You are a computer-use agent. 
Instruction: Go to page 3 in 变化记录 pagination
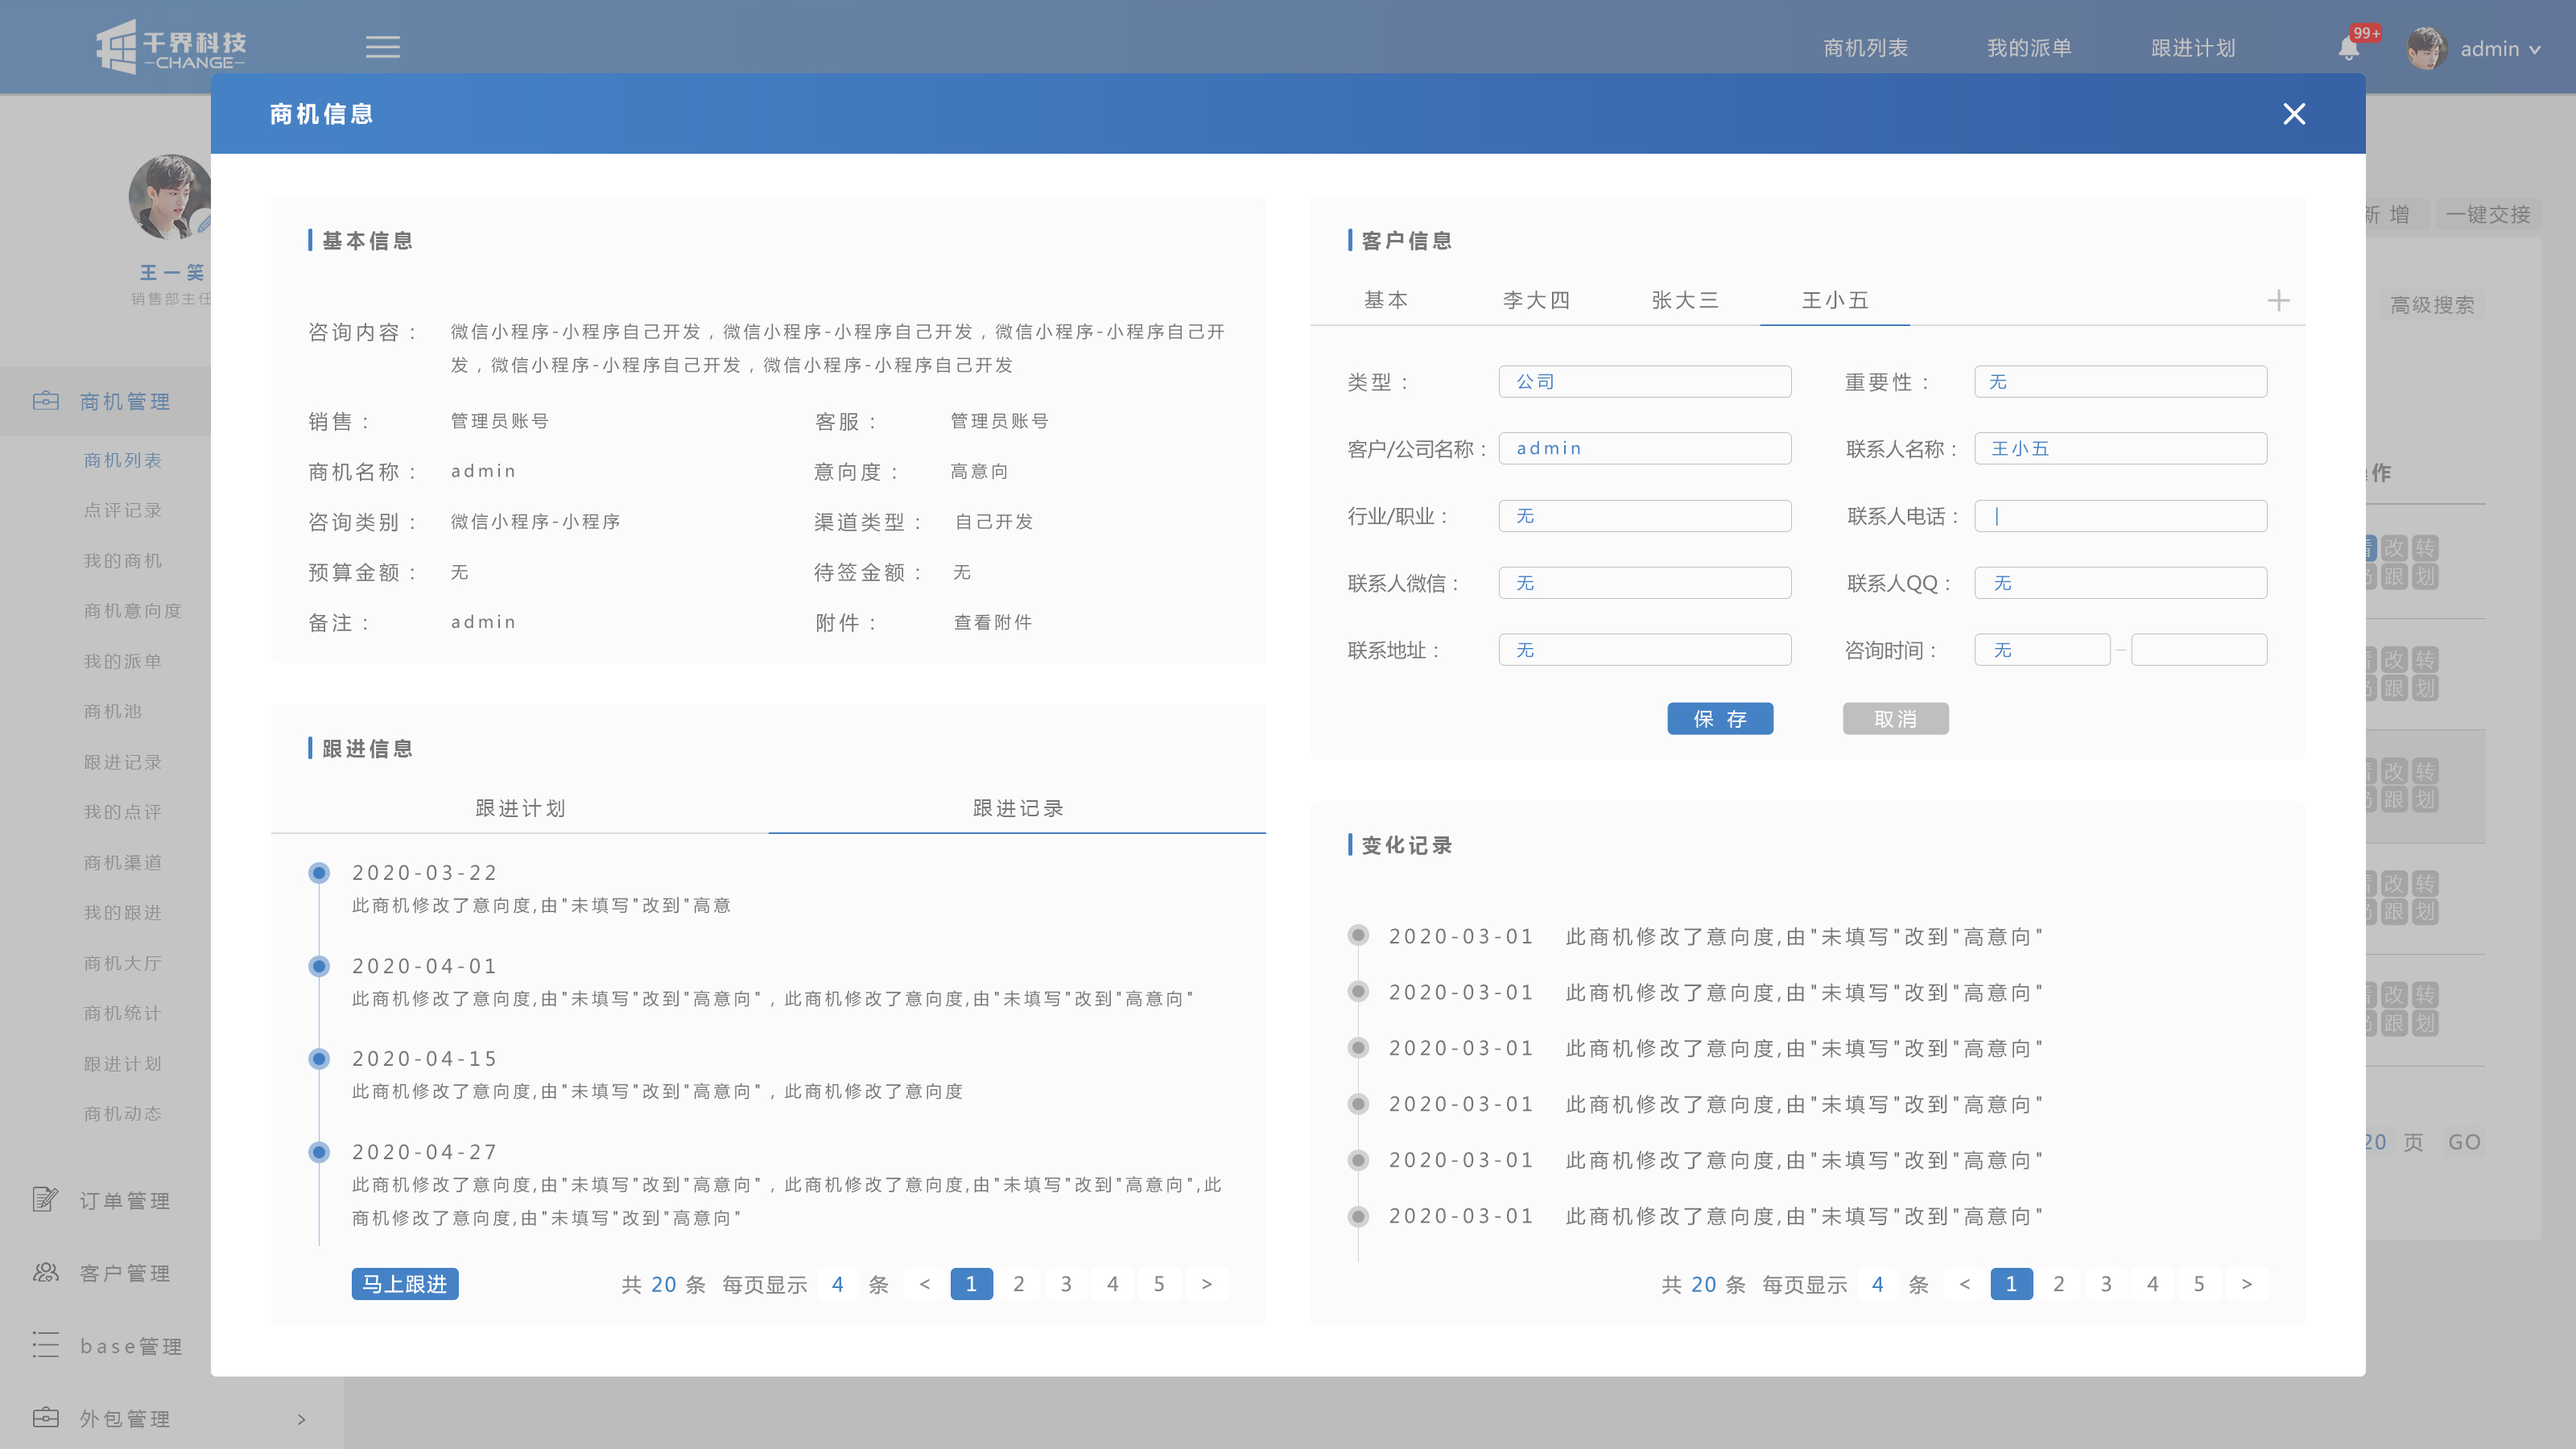[2106, 1284]
